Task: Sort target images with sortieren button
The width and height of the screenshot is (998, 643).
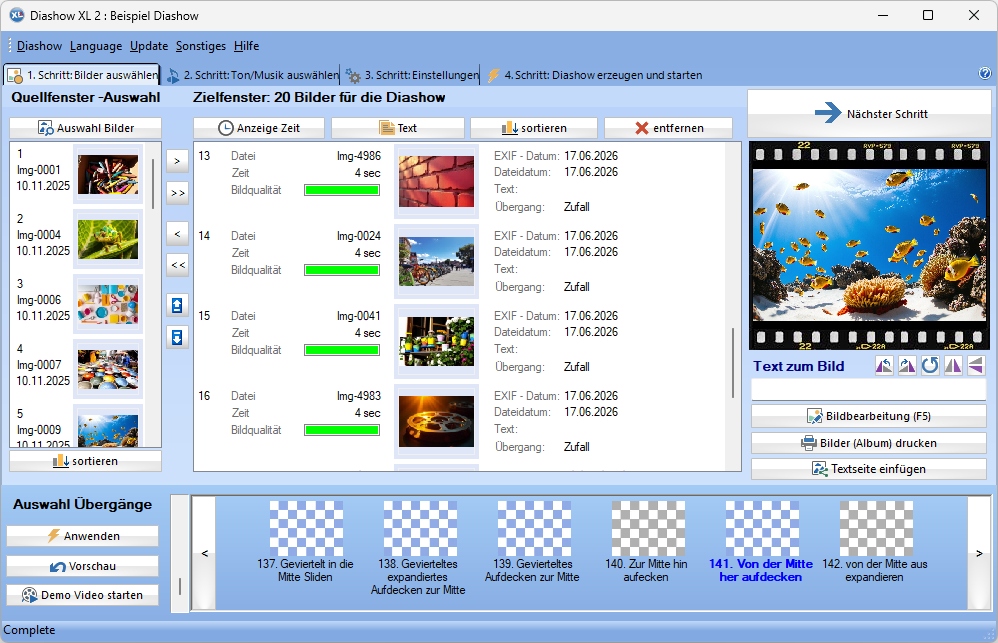Action: point(534,128)
